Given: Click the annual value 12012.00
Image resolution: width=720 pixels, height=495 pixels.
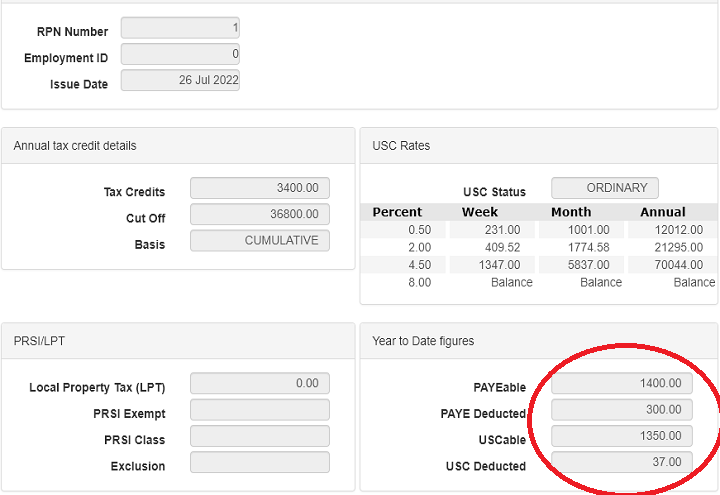Looking at the screenshot, I should [x=679, y=230].
